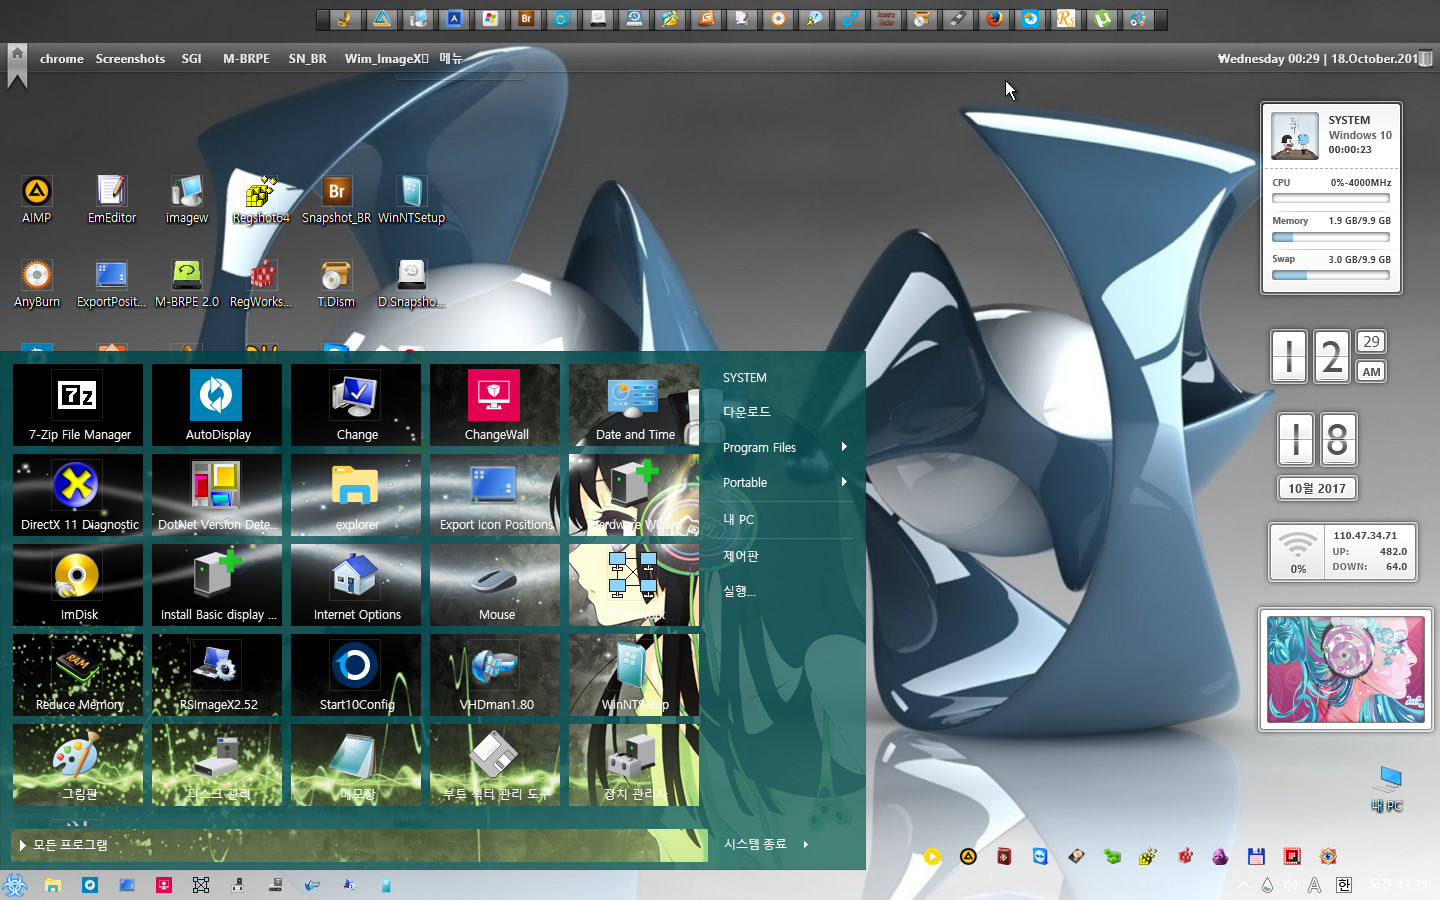Screen dimensions: 1440x900
Task: Open Date and Time tile
Action: pyautogui.click(x=634, y=405)
